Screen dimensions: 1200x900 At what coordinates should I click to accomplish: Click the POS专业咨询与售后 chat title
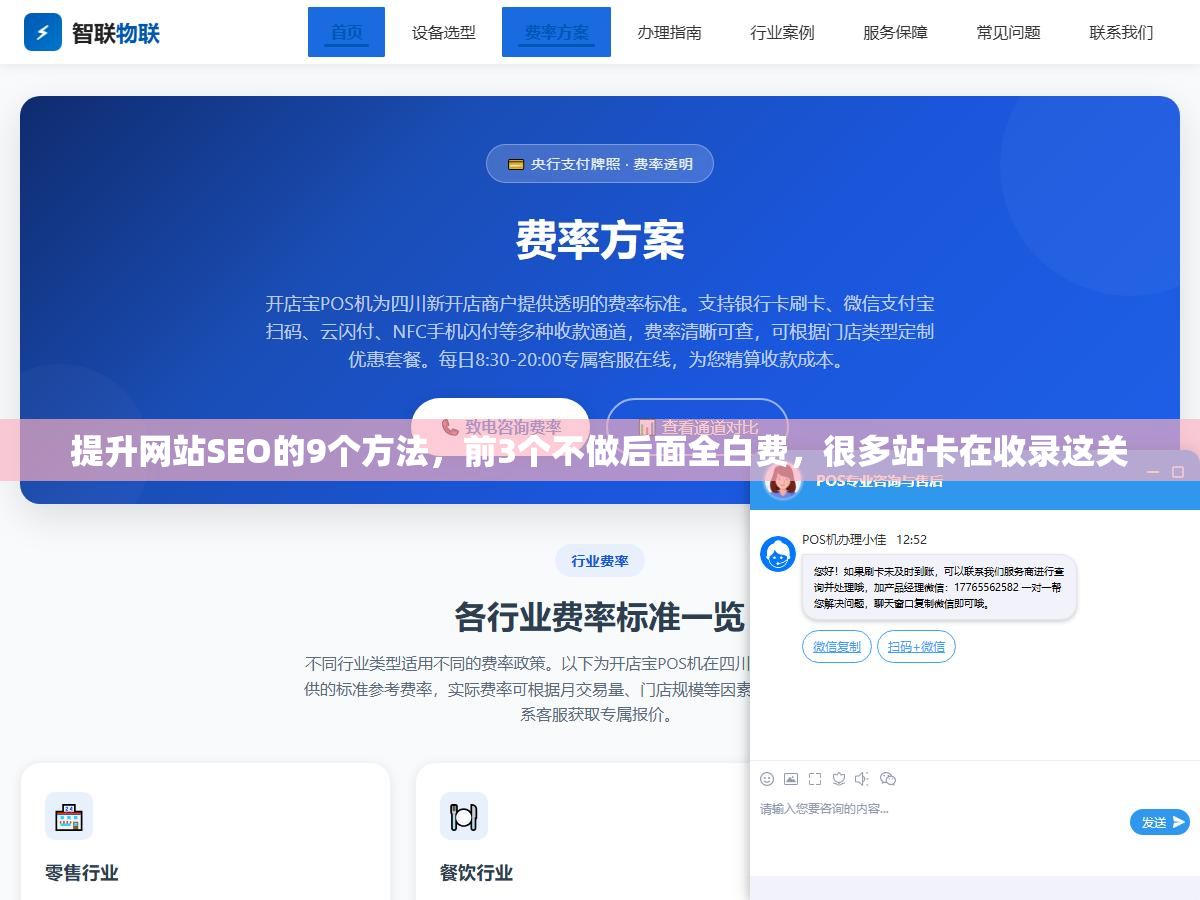[879, 481]
